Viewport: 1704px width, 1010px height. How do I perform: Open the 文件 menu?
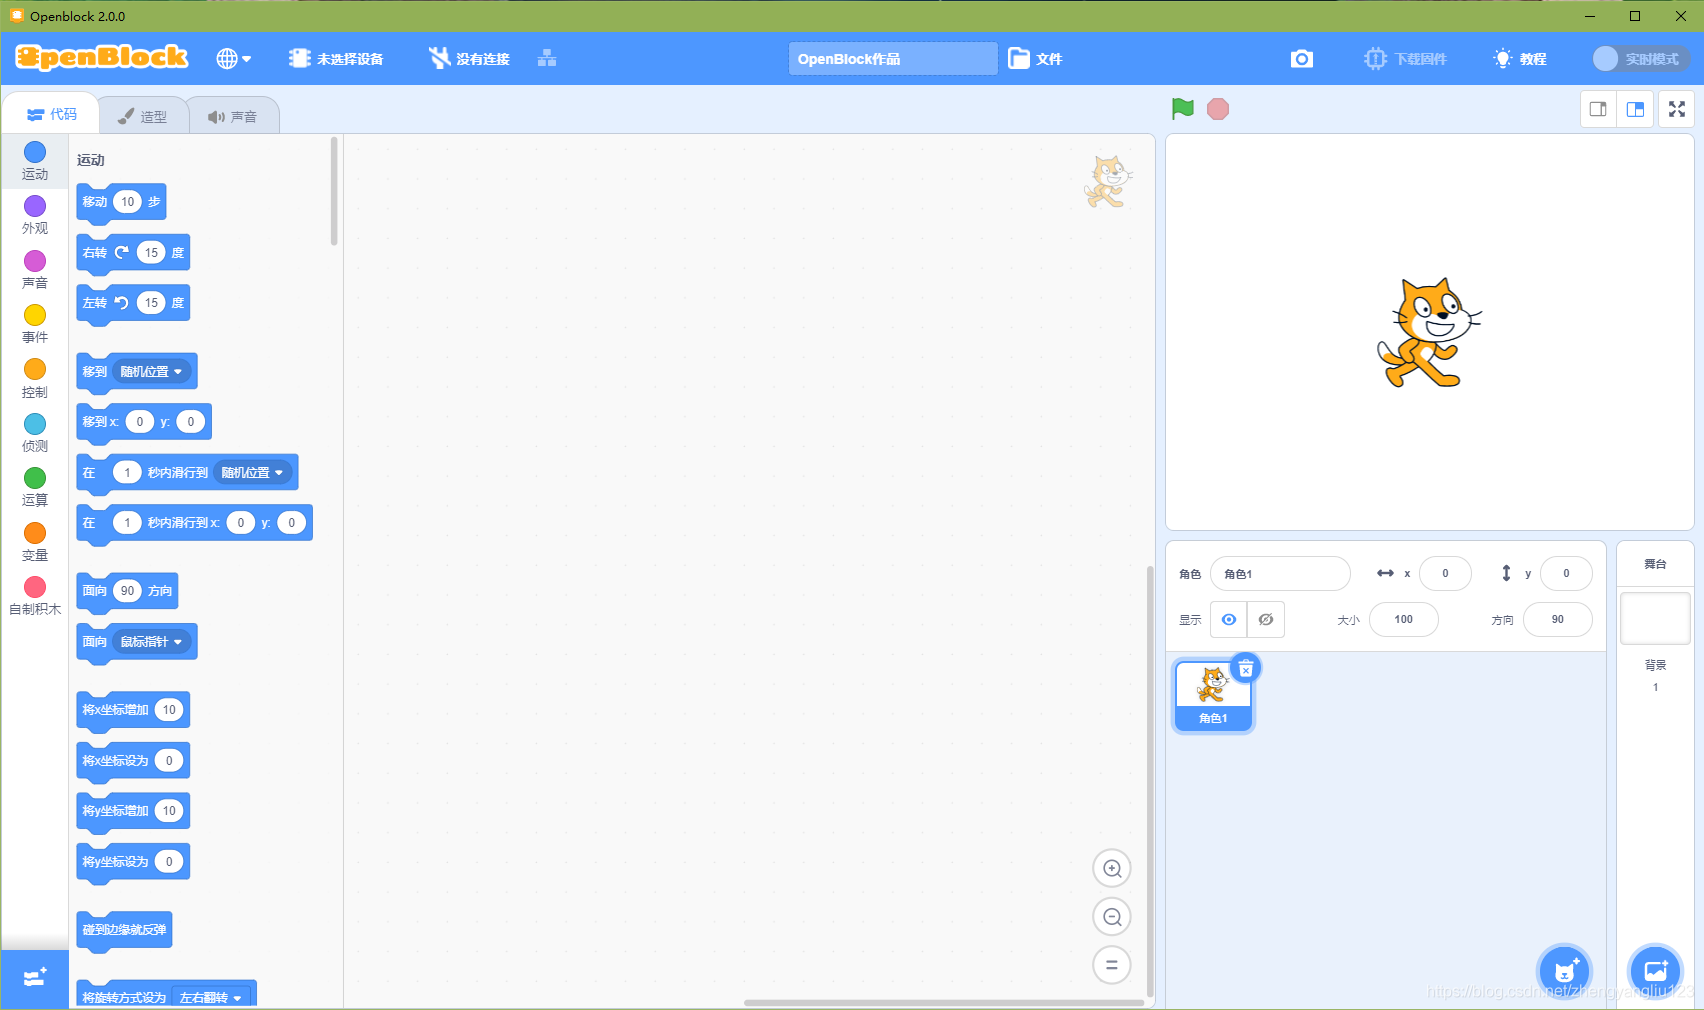tap(1036, 59)
